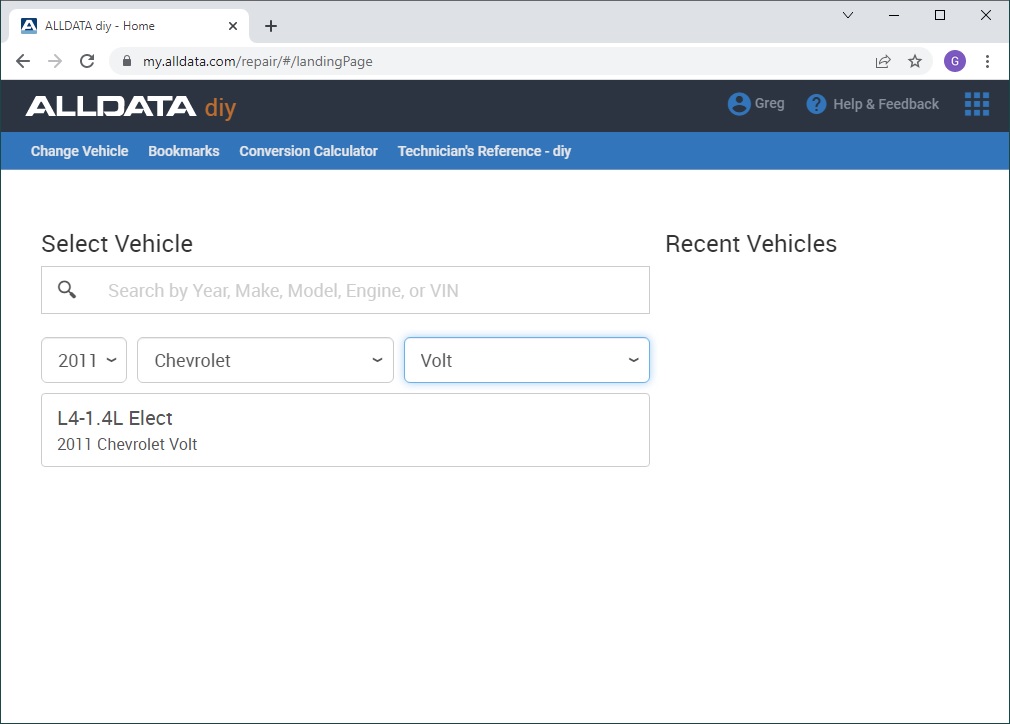Bookmark this page with star icon

coord(914,61)
